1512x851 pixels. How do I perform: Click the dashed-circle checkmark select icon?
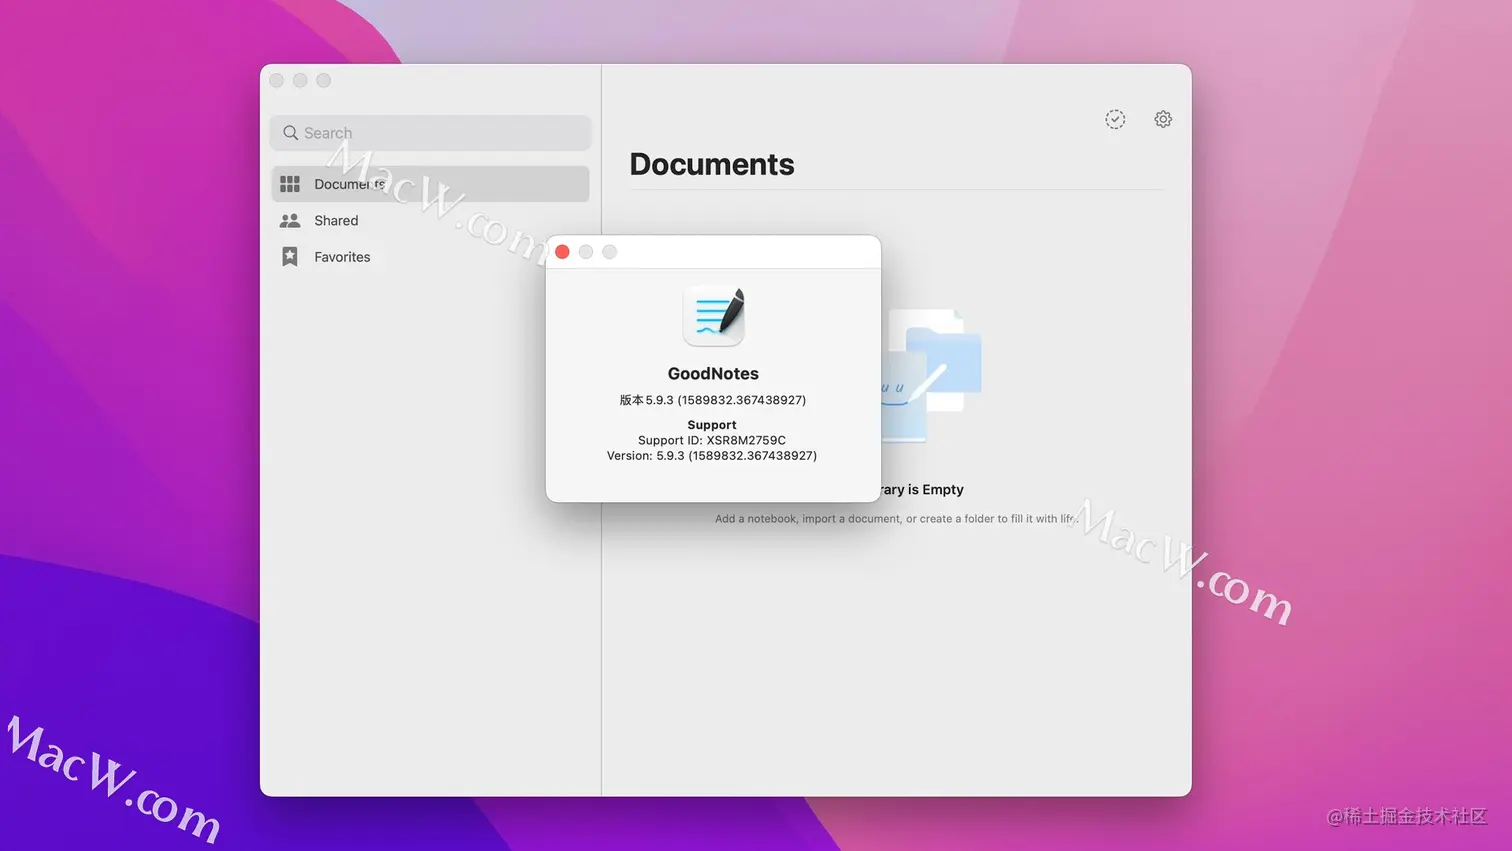click(x=1115, y=119)
